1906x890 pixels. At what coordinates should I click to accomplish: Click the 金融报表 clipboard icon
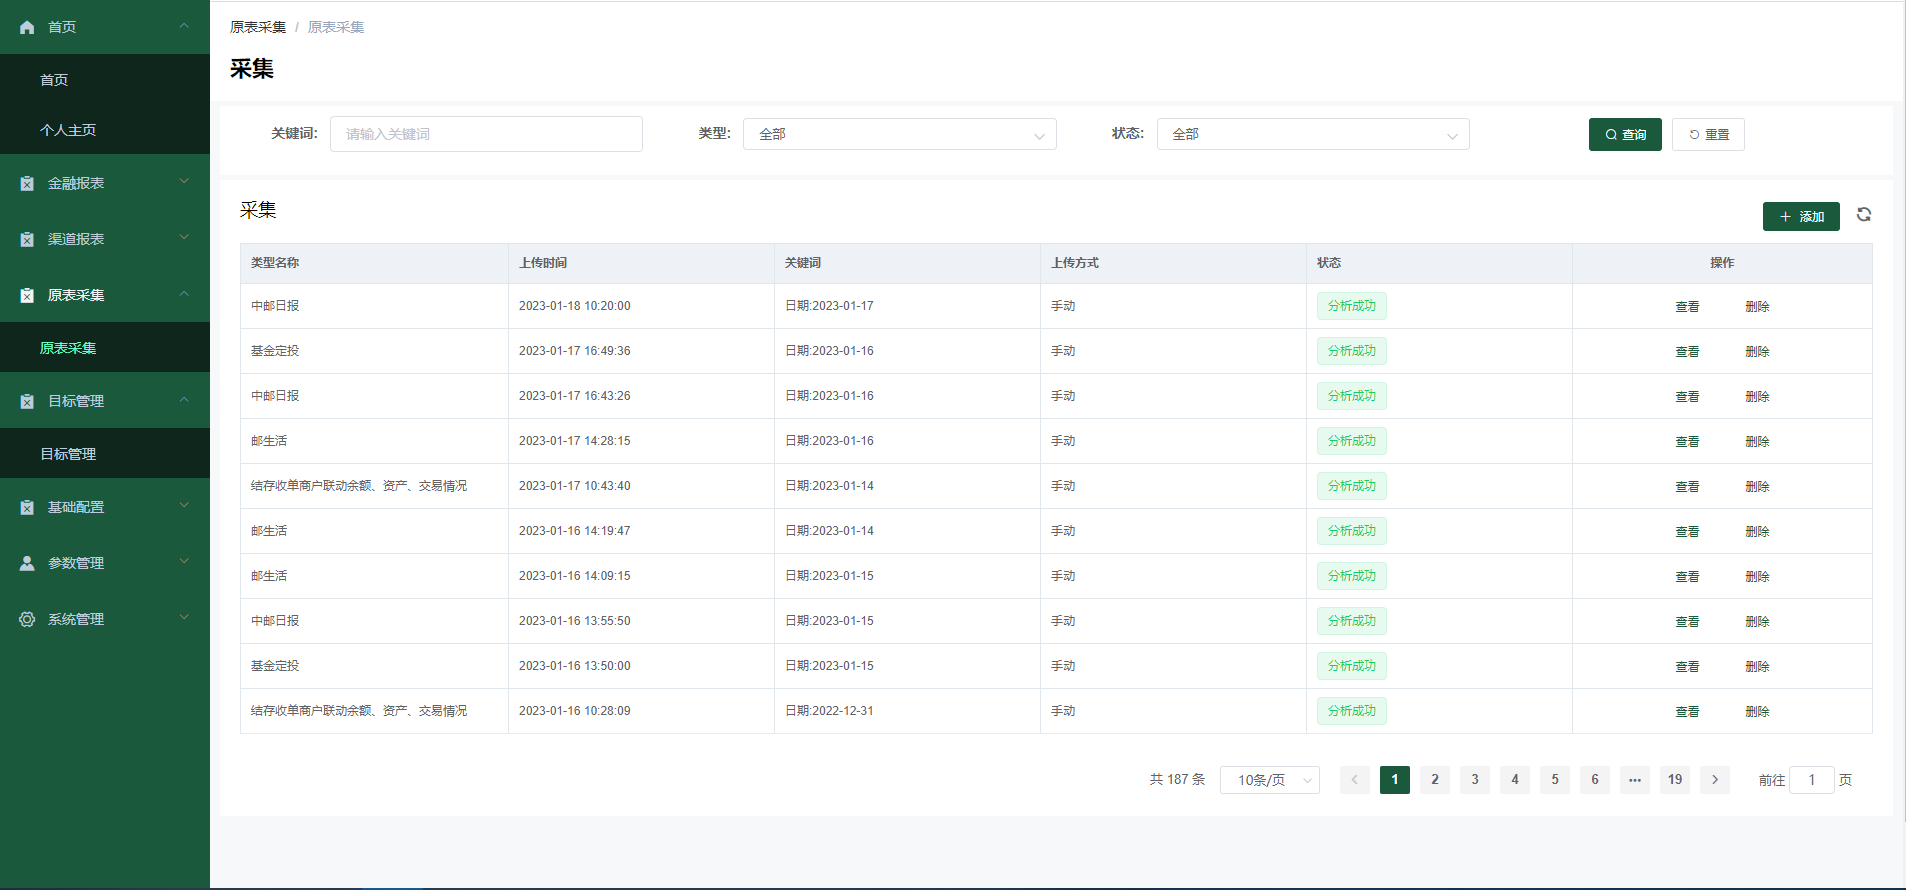point(27,183)
